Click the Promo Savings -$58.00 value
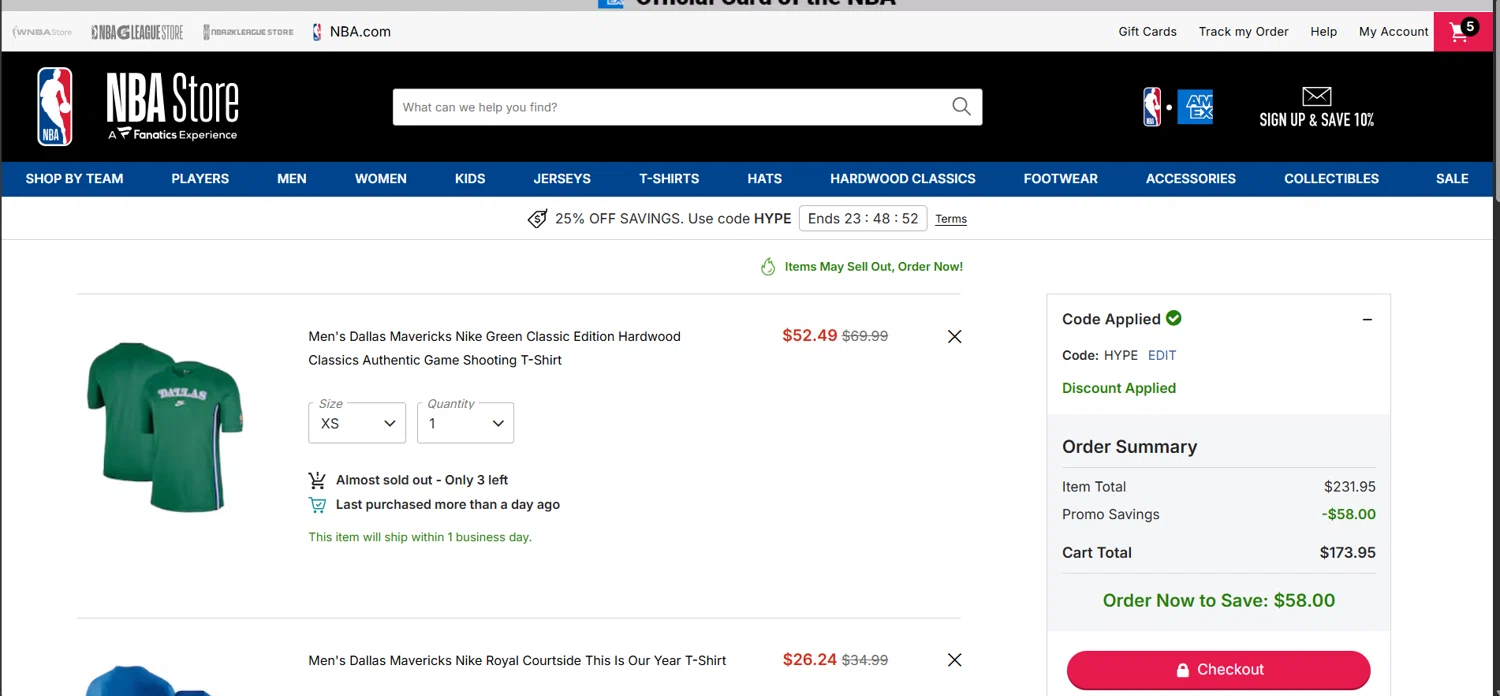The width and height of the screenshot is (1500, 696). pos(1348,514)
